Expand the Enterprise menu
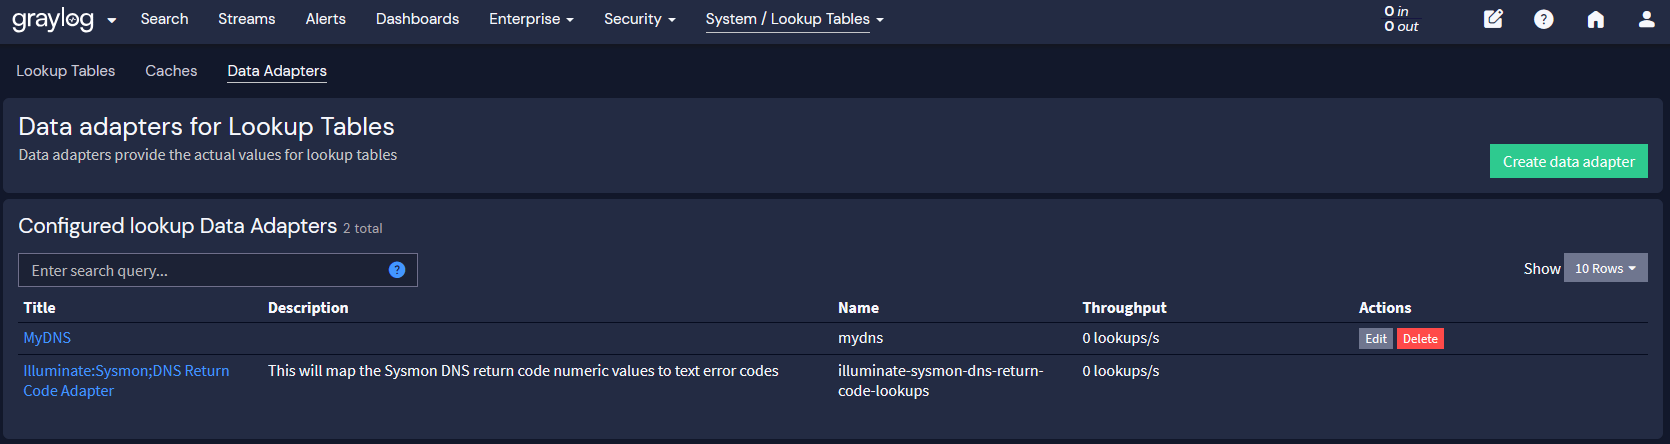1670x444 pixels. tap(531, 19)
